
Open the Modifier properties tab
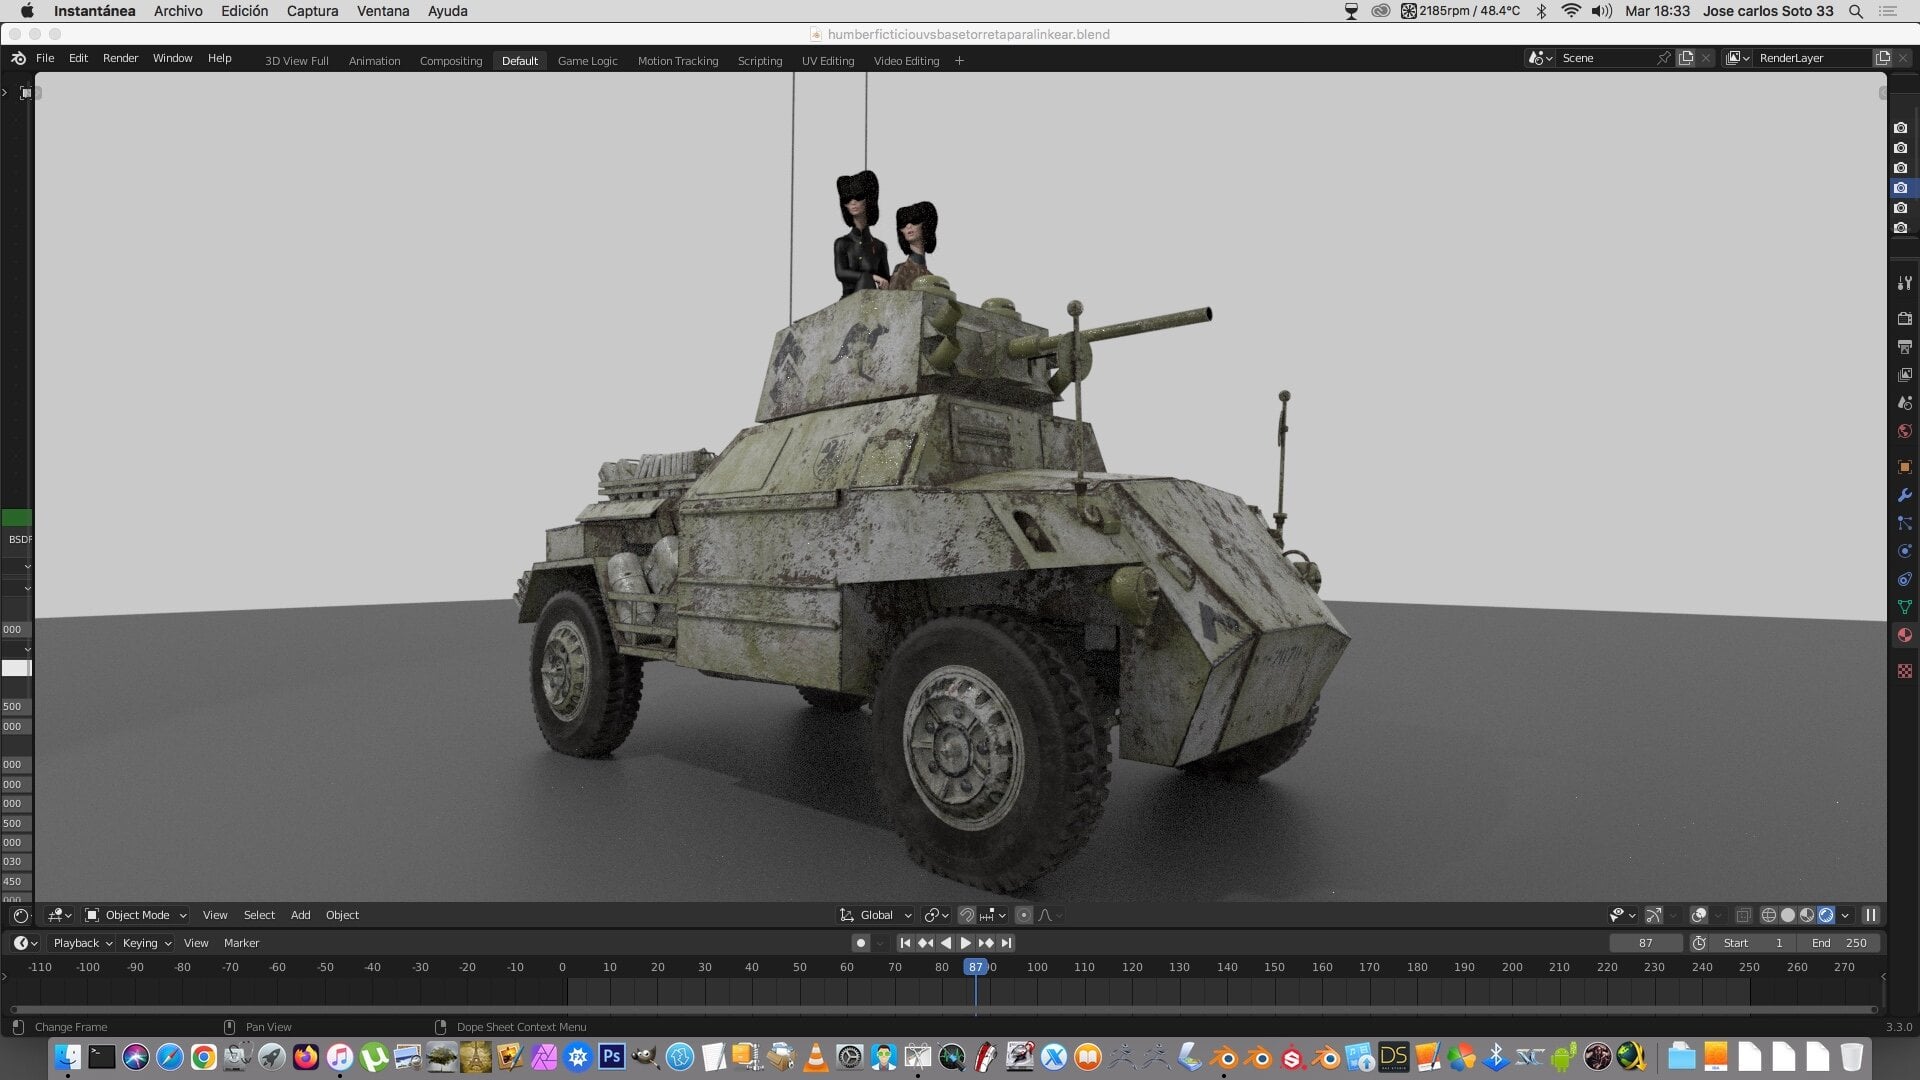click(1904, 495)
